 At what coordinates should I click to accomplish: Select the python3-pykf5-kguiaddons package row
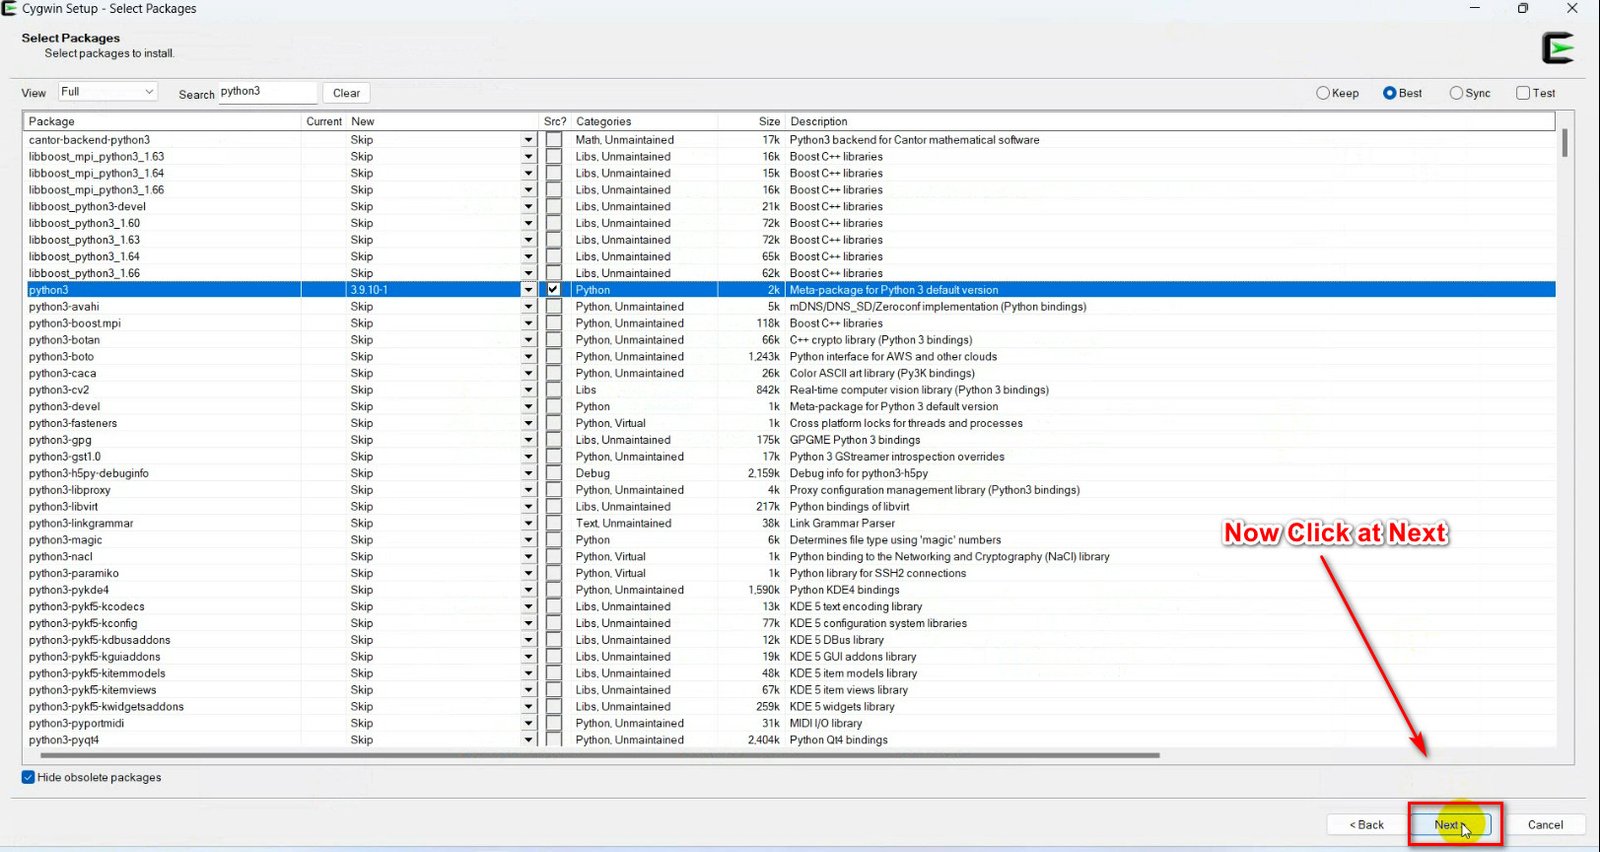[x=789, y=657]
